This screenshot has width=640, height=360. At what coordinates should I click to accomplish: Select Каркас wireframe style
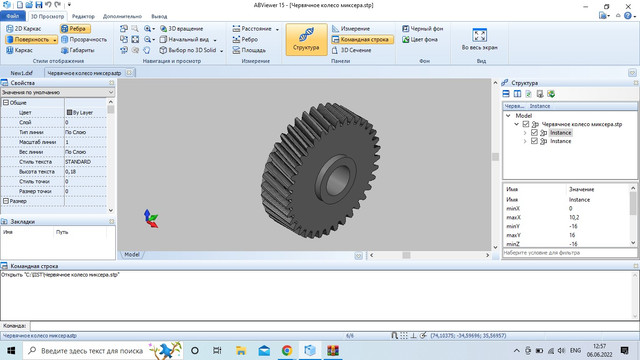[19, 50]
